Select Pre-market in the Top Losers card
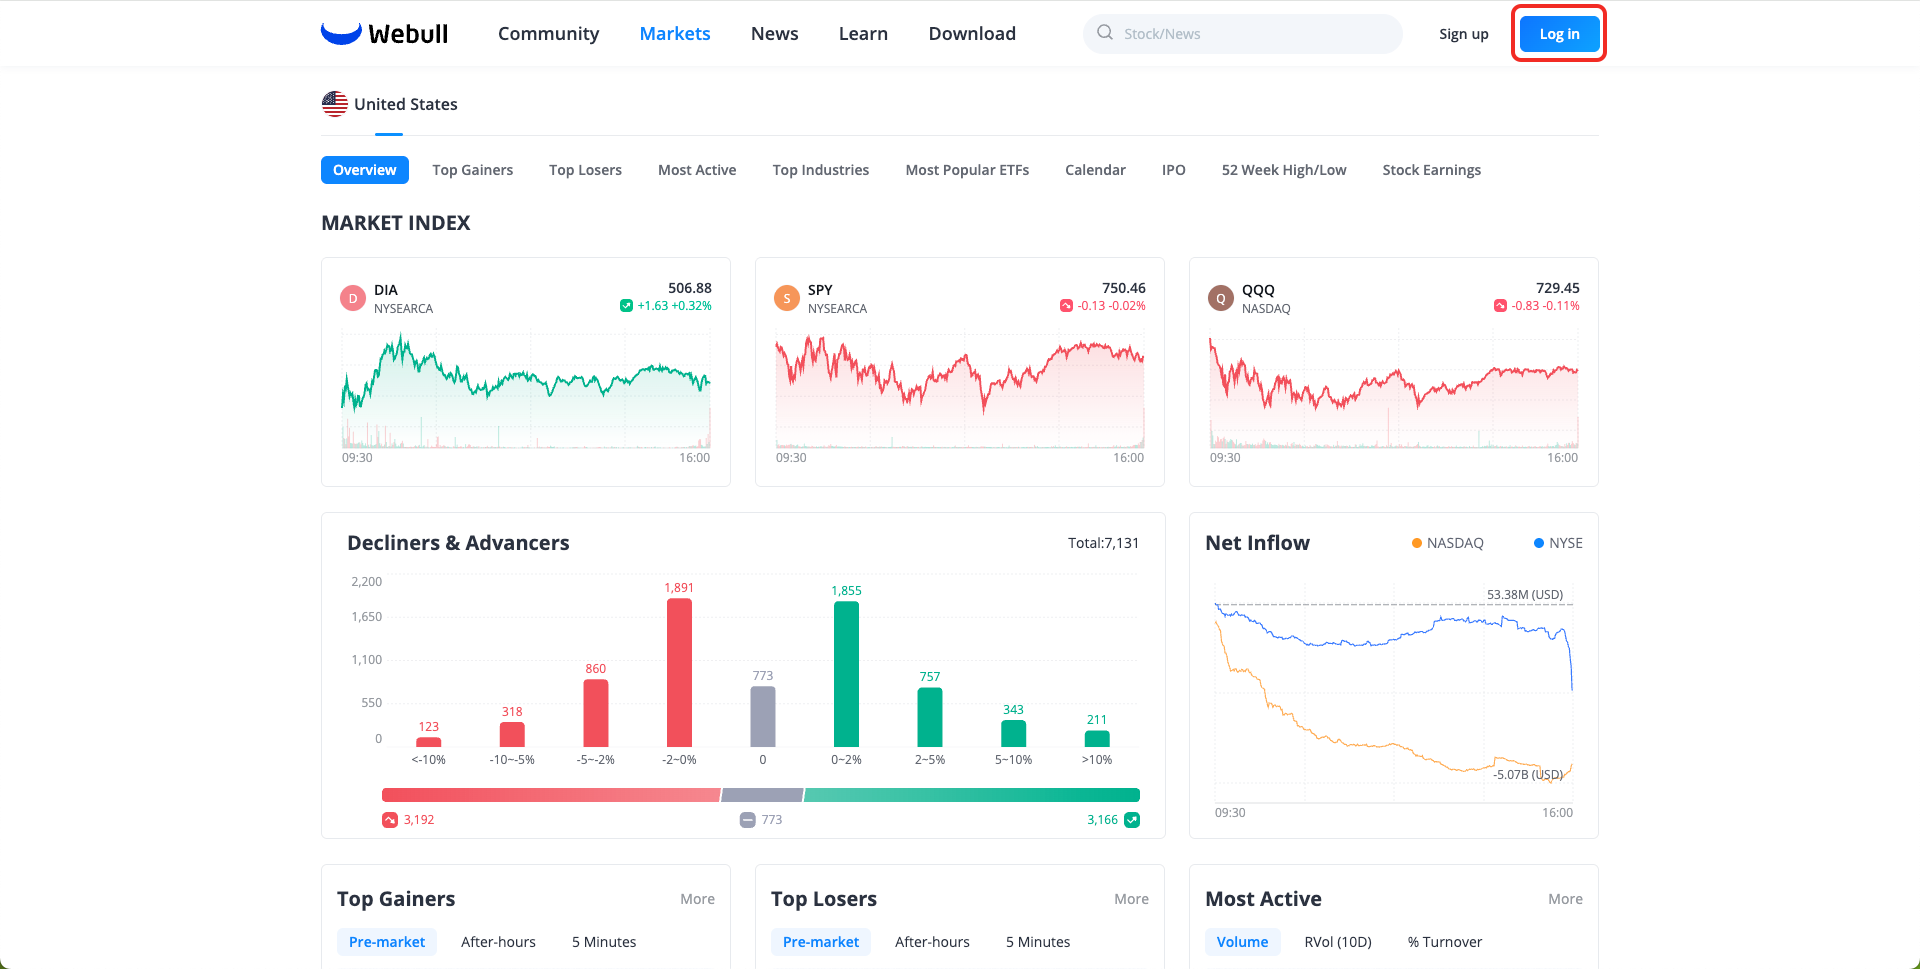Image resolution: width=1920 pixels, height=969 pixels. [x=821, y=942]
